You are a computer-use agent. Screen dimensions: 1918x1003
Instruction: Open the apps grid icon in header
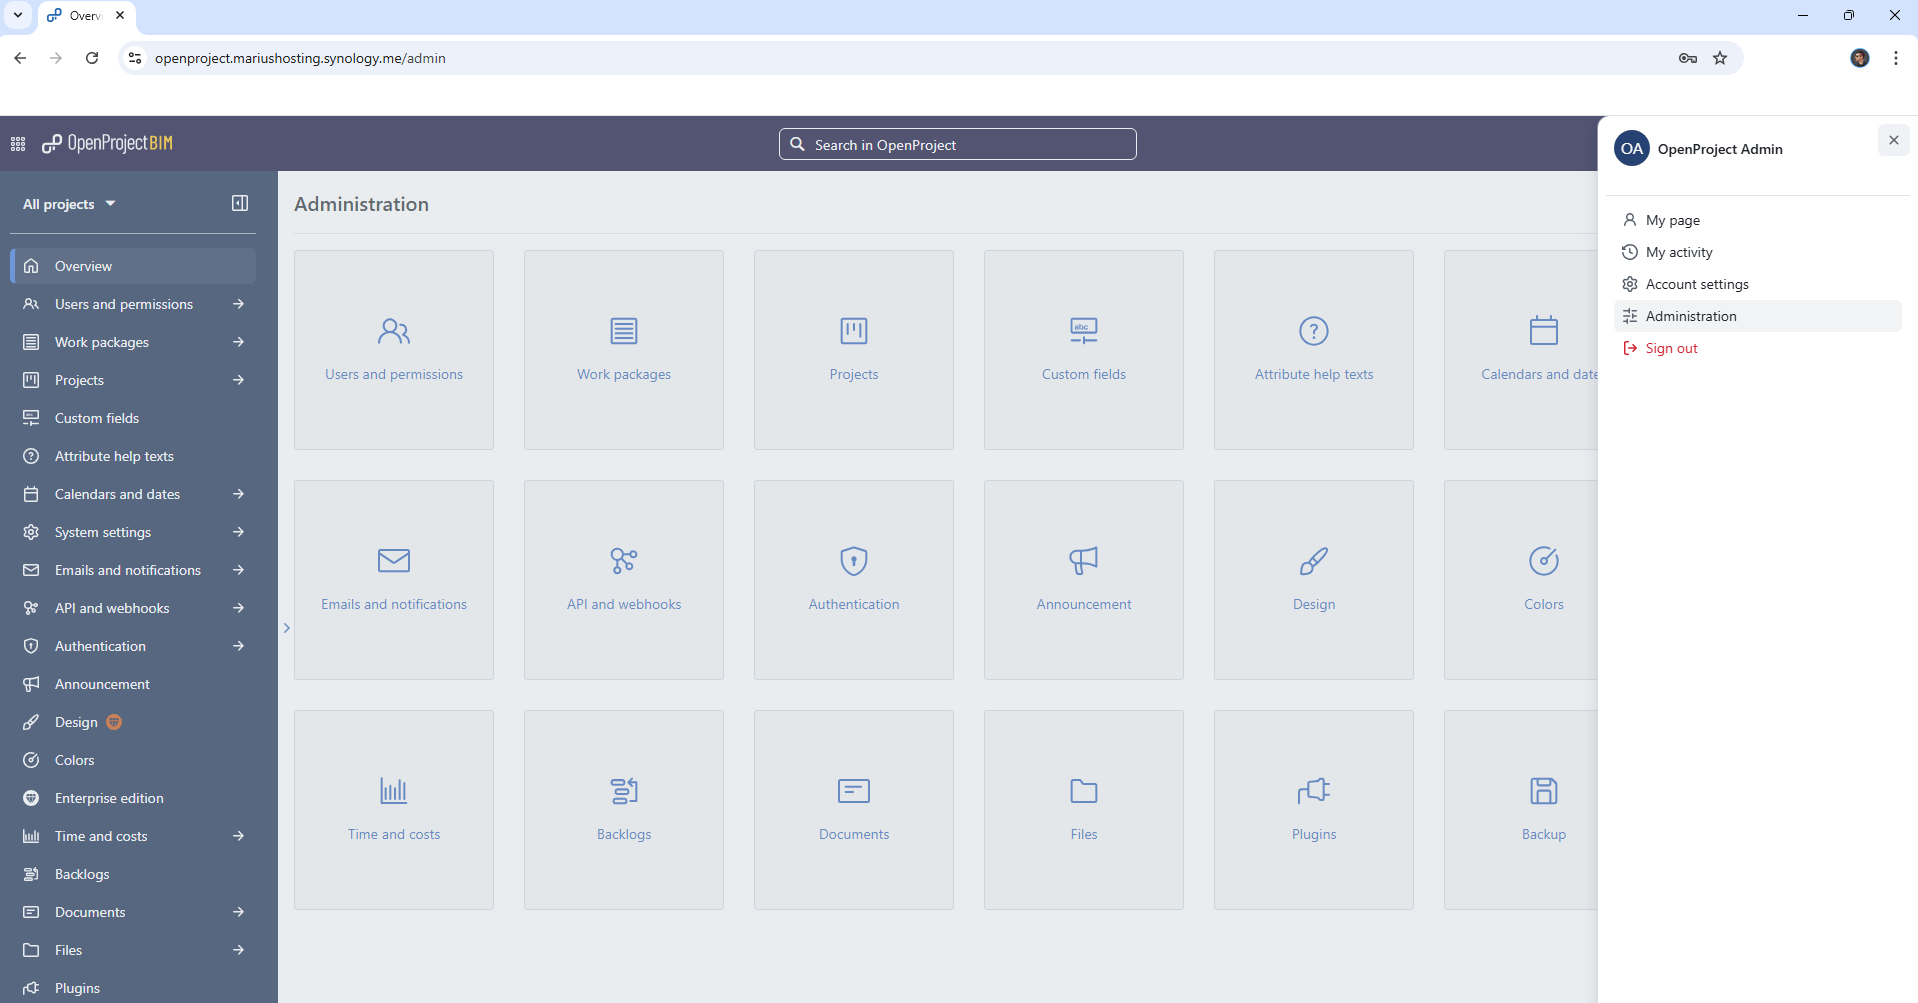[17, 143]
